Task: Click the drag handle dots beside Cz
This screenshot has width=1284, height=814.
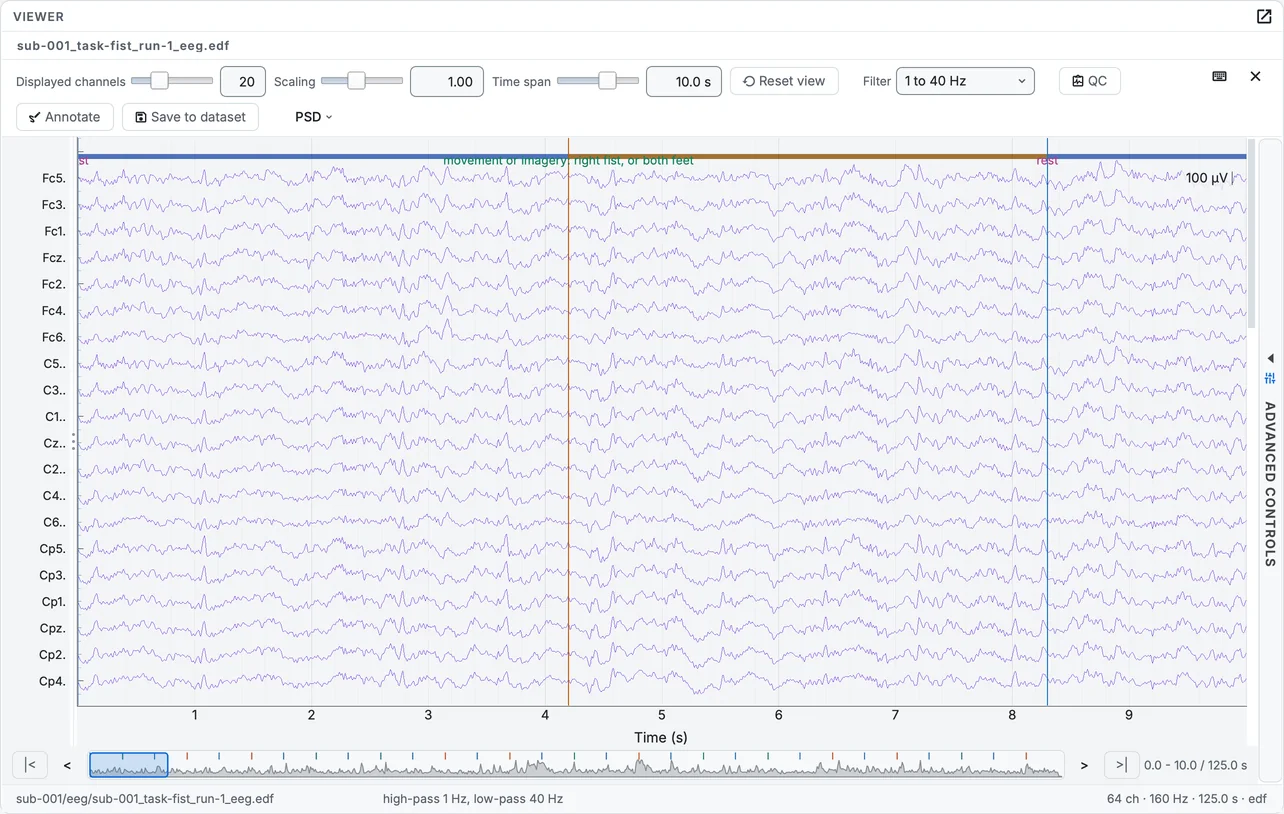Action: pyautogui.click(x=73, y=441)
